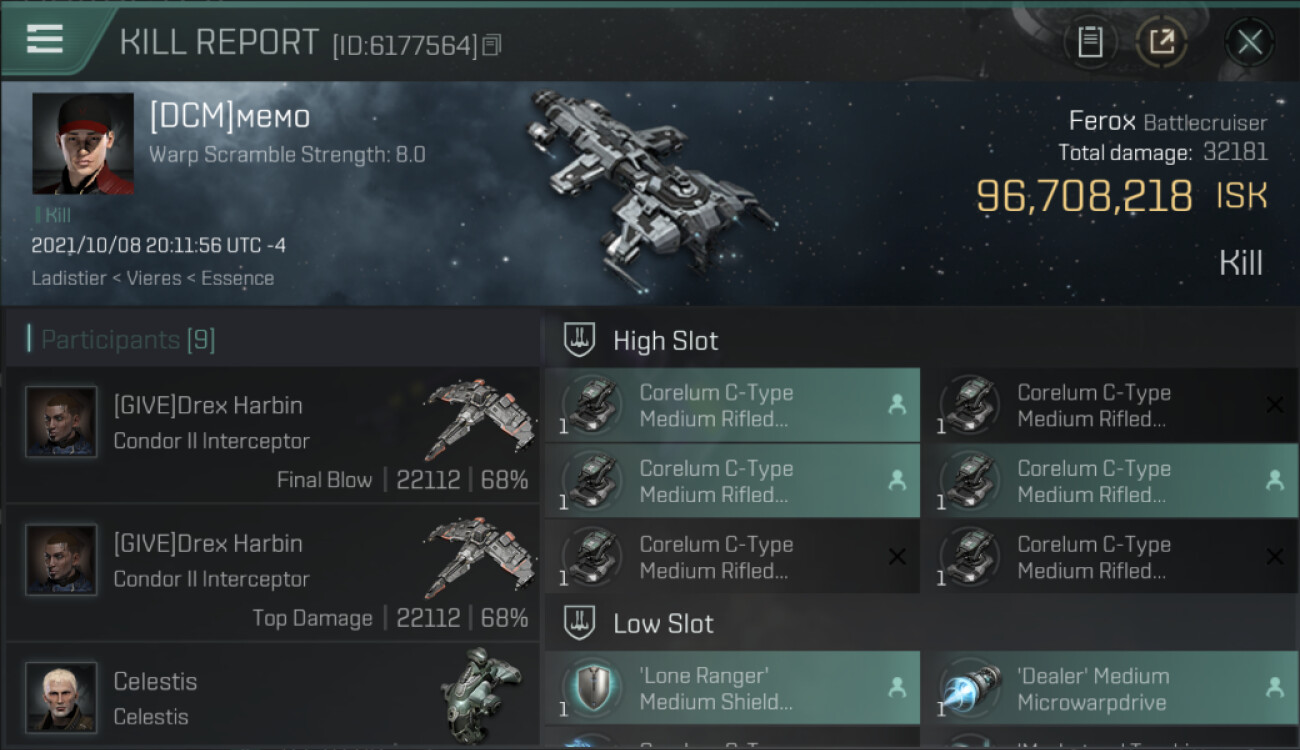Select the 'Dealer' Medium Microwarpdrive icon
The height and width of the screenshot is (750, 1300).
[x=971, y=688]
